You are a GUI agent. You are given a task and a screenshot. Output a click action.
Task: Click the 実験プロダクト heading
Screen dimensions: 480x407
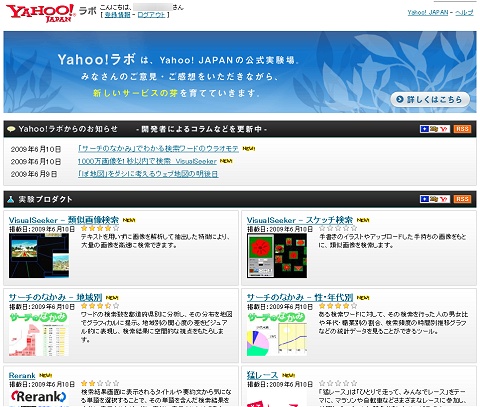point(45,199)
